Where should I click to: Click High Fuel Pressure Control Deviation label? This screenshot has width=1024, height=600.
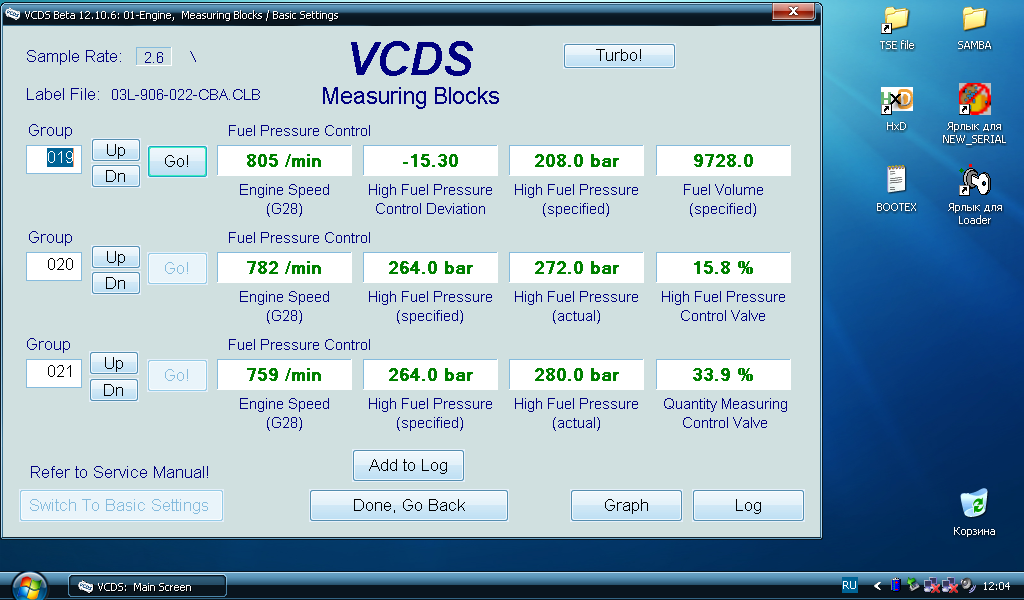click(x=430, y=199)
